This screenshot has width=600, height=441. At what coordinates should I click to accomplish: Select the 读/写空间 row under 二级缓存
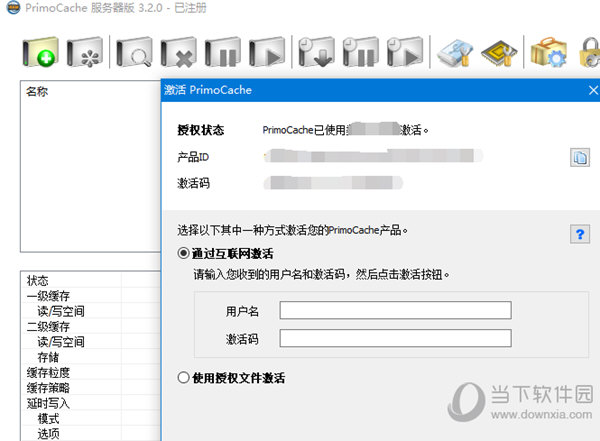coord(91,341)
